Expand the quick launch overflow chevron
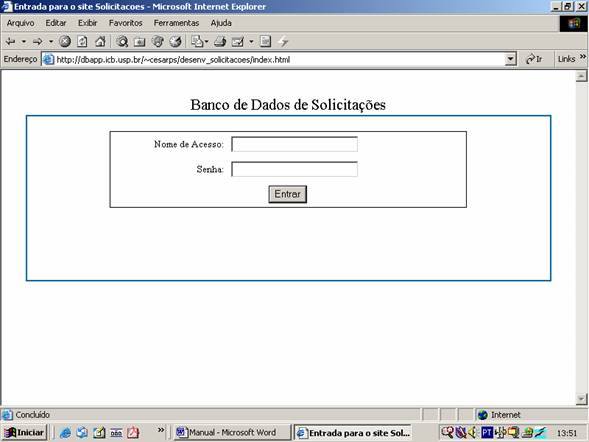 (x=161, y=430)
